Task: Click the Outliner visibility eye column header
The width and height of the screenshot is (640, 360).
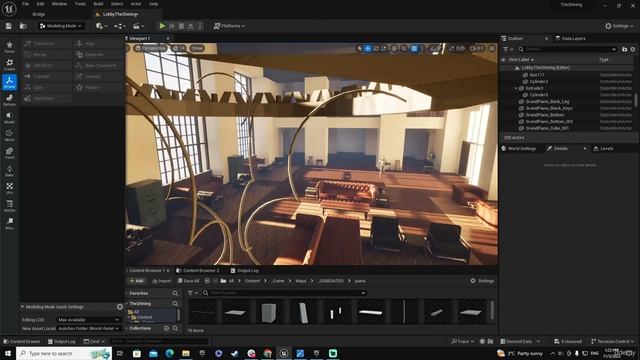Action: tap(504, 60)
